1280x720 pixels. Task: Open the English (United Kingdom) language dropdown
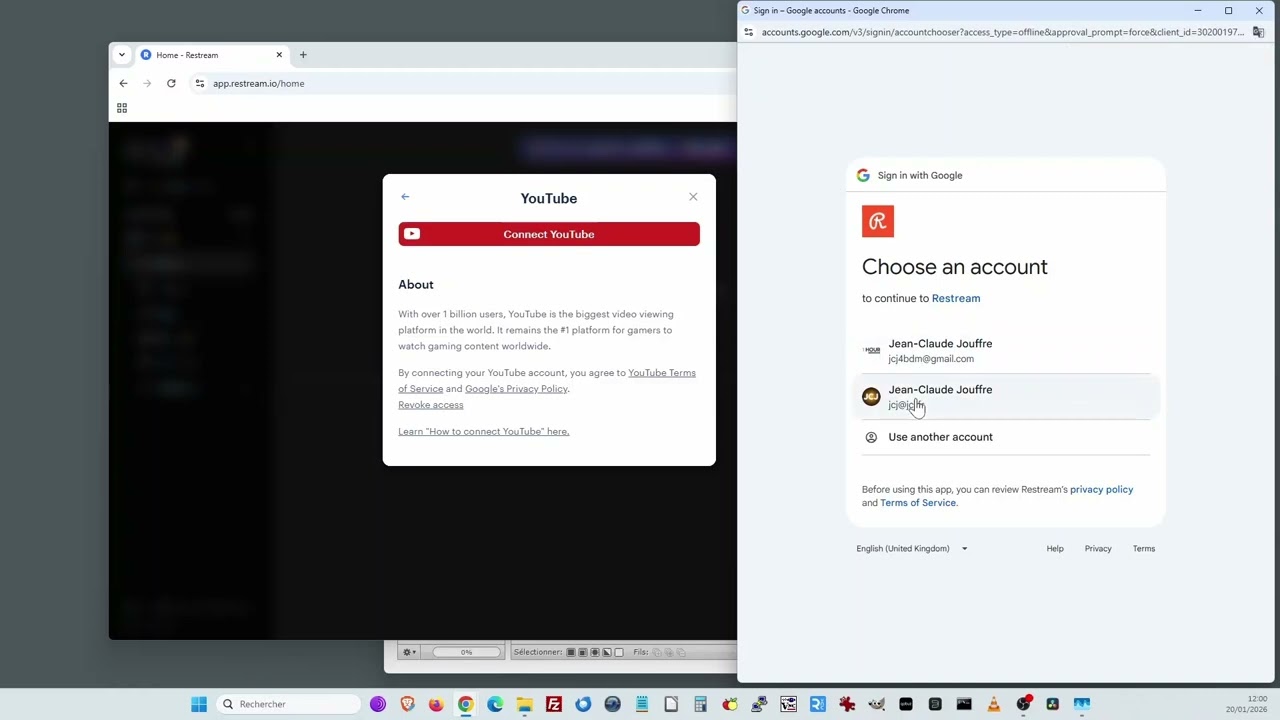[x=911, y=549]
